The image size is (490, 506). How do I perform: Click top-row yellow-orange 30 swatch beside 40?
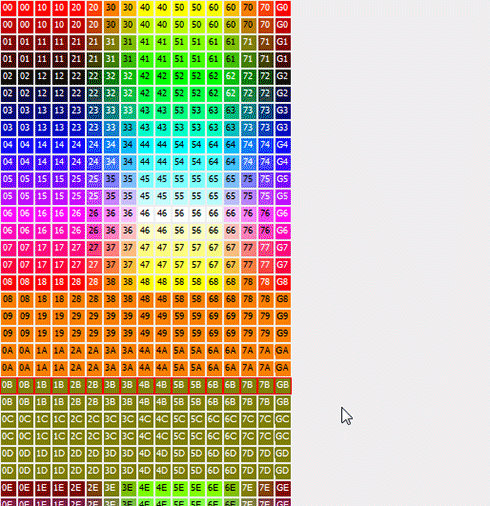(128, 8)
